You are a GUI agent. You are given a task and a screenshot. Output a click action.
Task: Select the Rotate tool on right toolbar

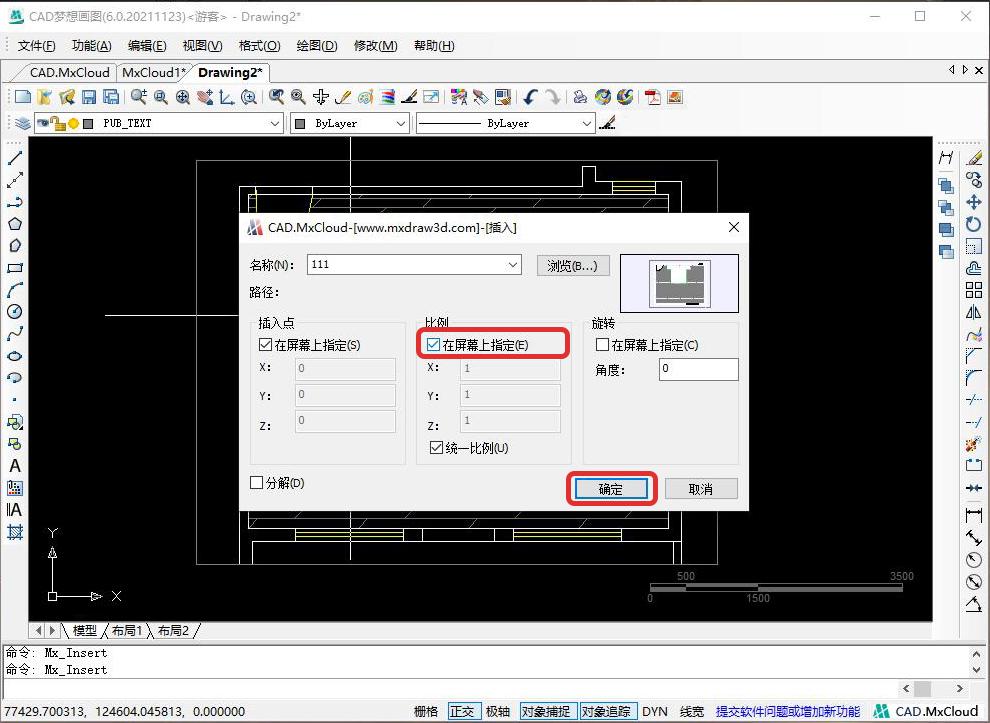point(973,224)
